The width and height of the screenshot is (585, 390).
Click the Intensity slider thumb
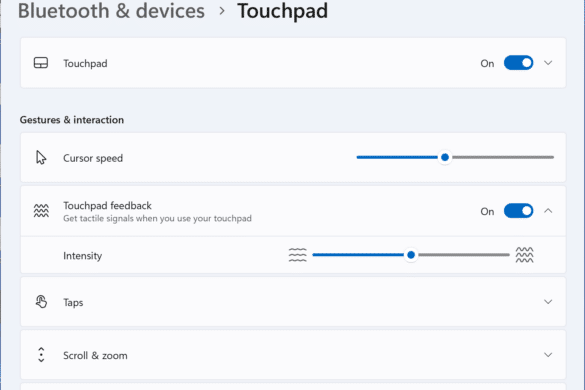click(411, 255)
